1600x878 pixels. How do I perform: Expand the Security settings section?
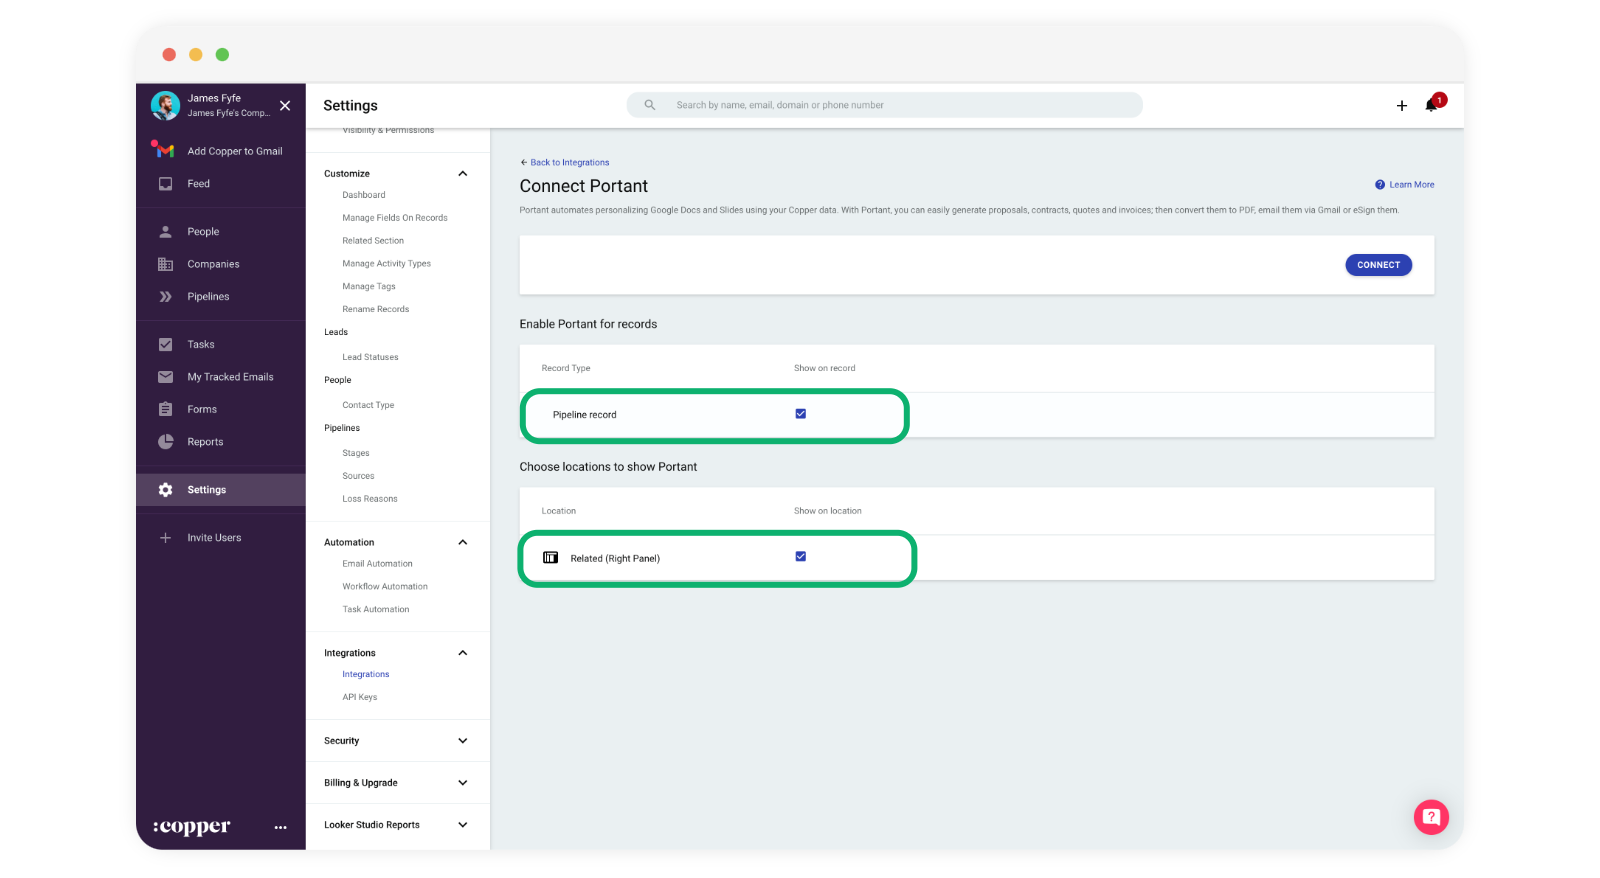462,741
